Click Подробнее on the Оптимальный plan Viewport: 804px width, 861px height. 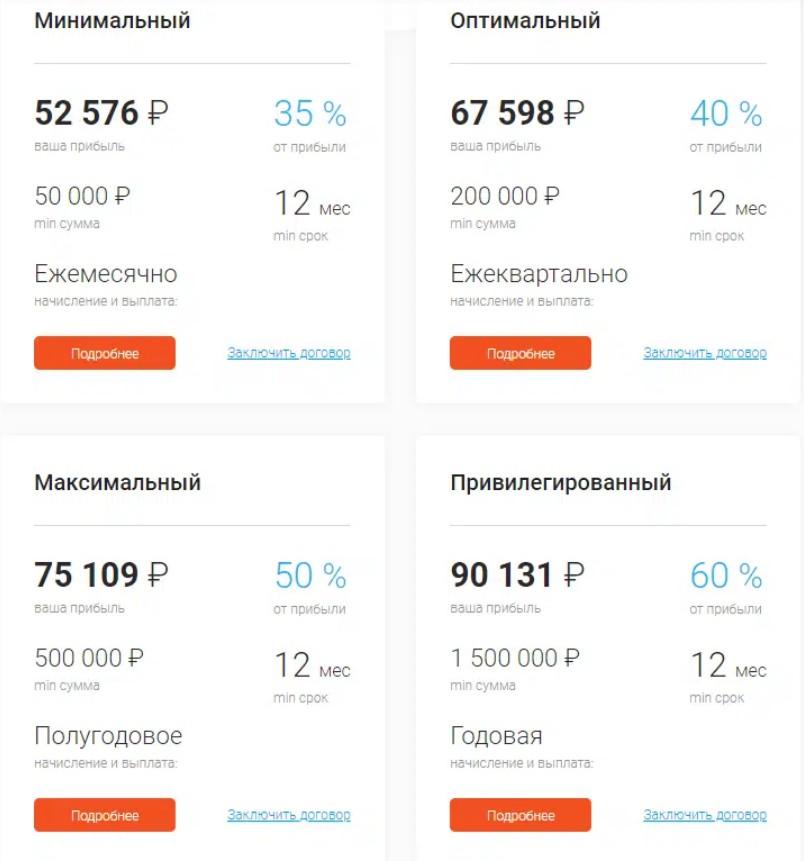520,352
